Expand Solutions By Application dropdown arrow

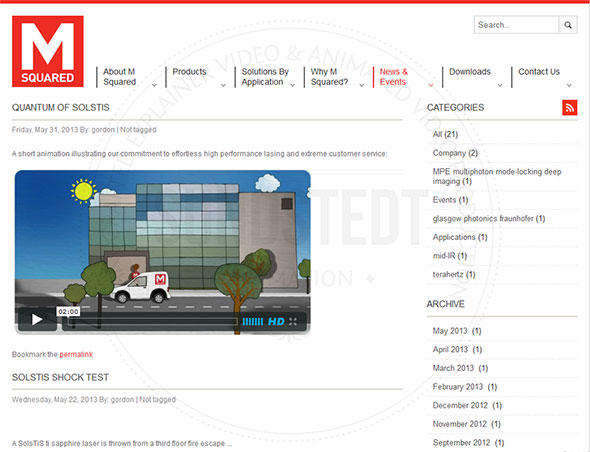(x=292, y=85)
